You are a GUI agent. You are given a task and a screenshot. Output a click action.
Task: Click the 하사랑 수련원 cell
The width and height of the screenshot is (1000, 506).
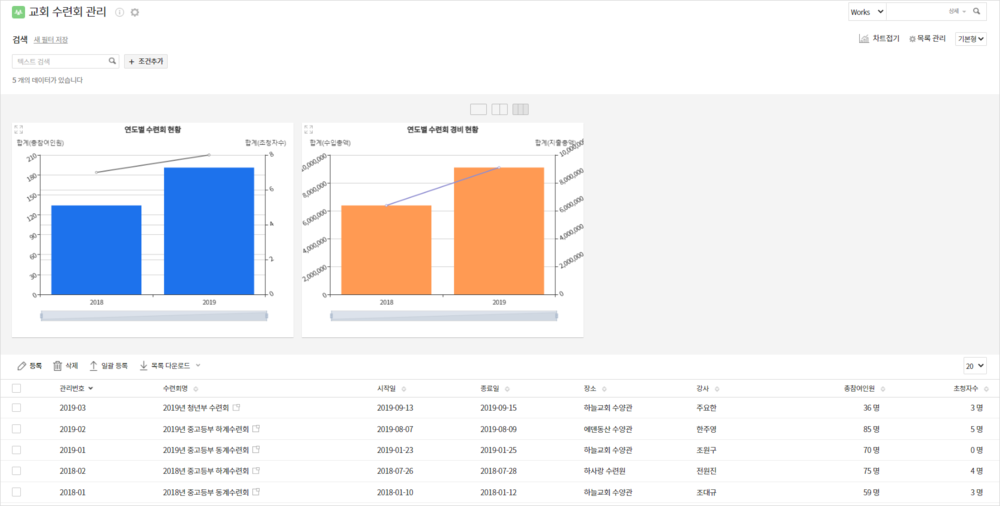click(x=605, y=471)
